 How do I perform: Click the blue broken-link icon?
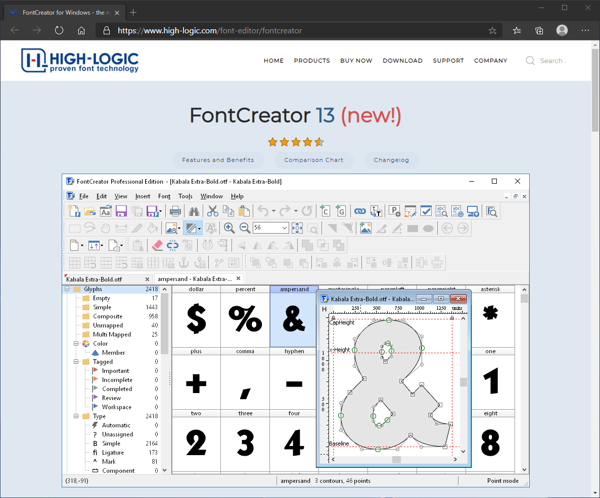point(173,245)
